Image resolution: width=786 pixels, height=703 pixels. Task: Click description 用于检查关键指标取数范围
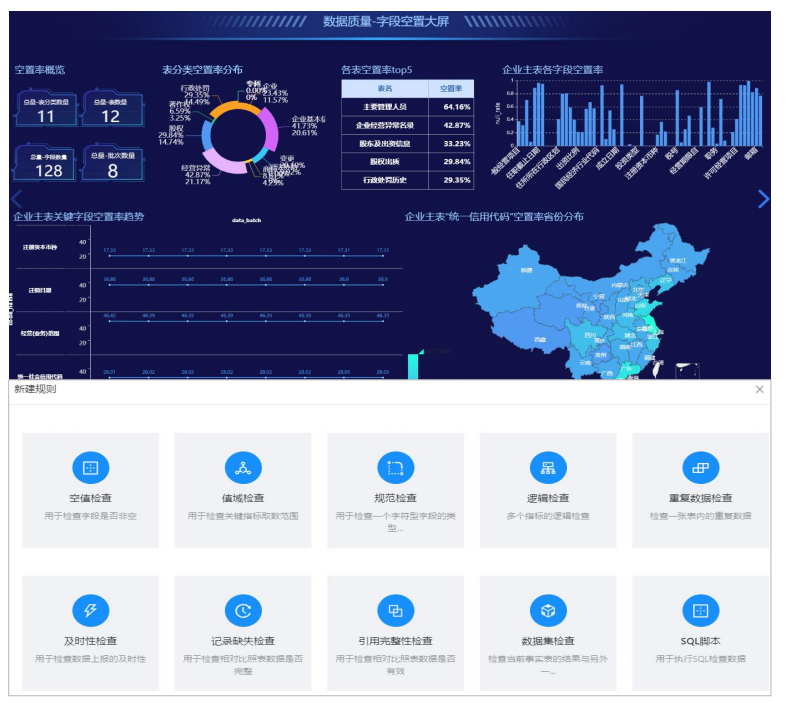point(243,516)
